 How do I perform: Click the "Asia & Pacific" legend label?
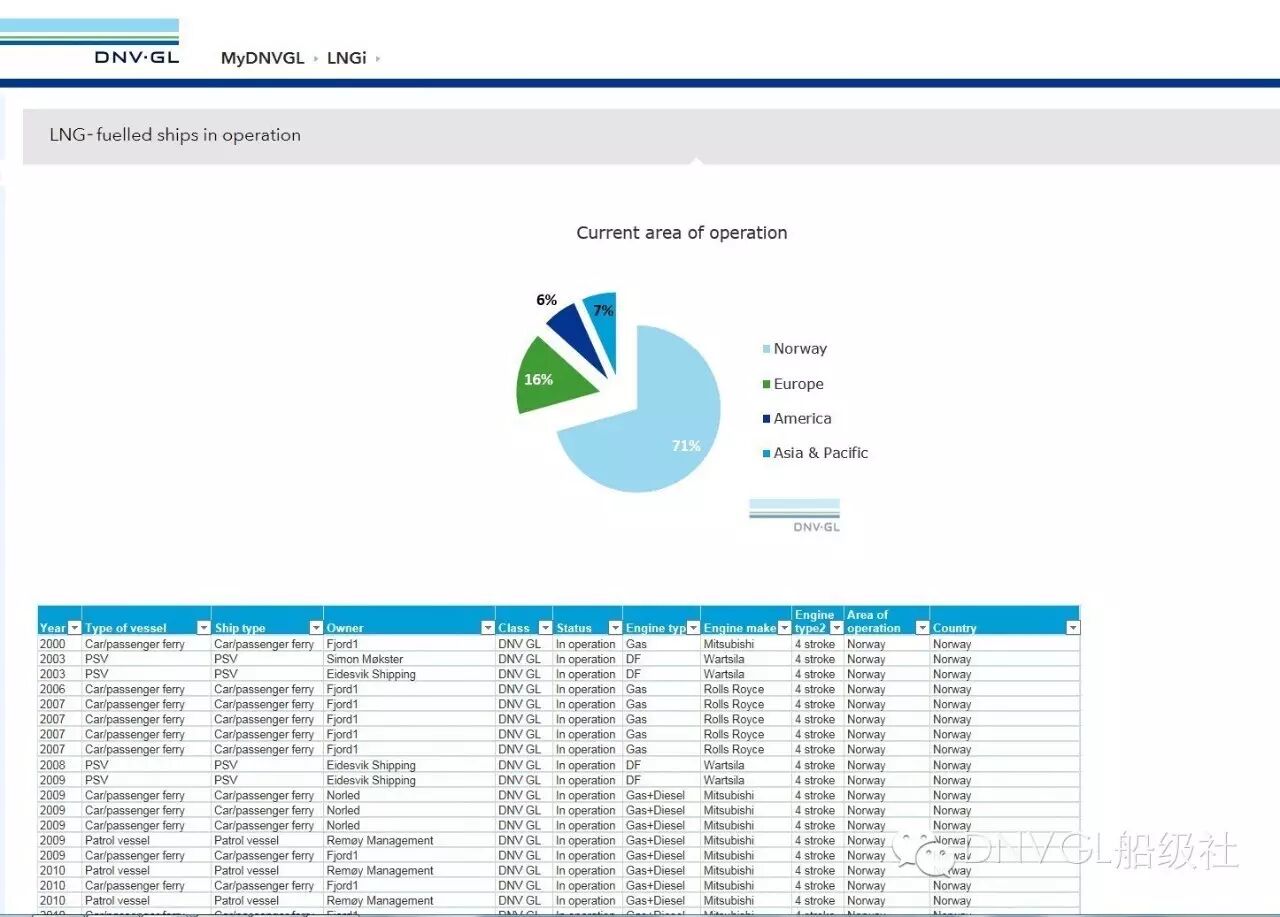[821, 453]
